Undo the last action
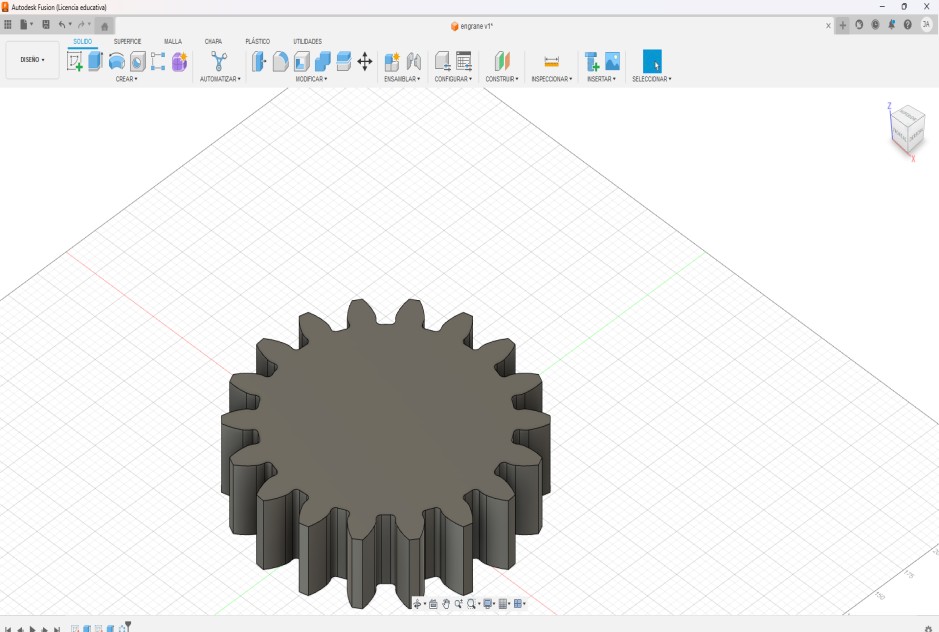 tap(62, 25)
